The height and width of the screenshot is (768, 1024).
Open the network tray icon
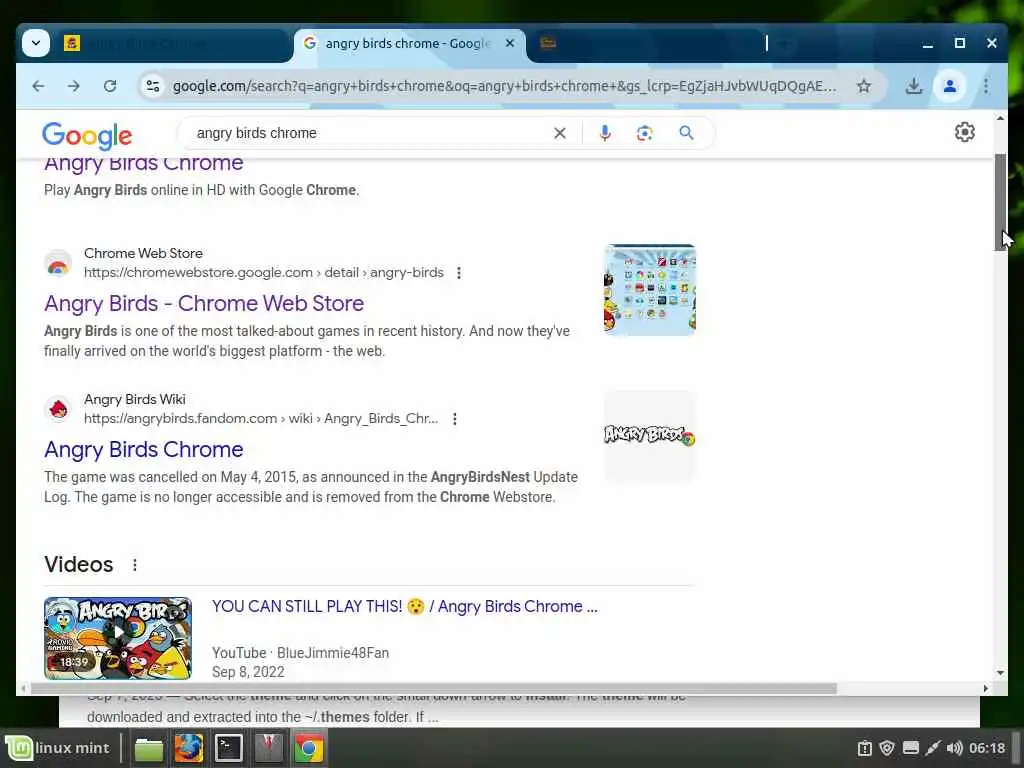point(933,748)
